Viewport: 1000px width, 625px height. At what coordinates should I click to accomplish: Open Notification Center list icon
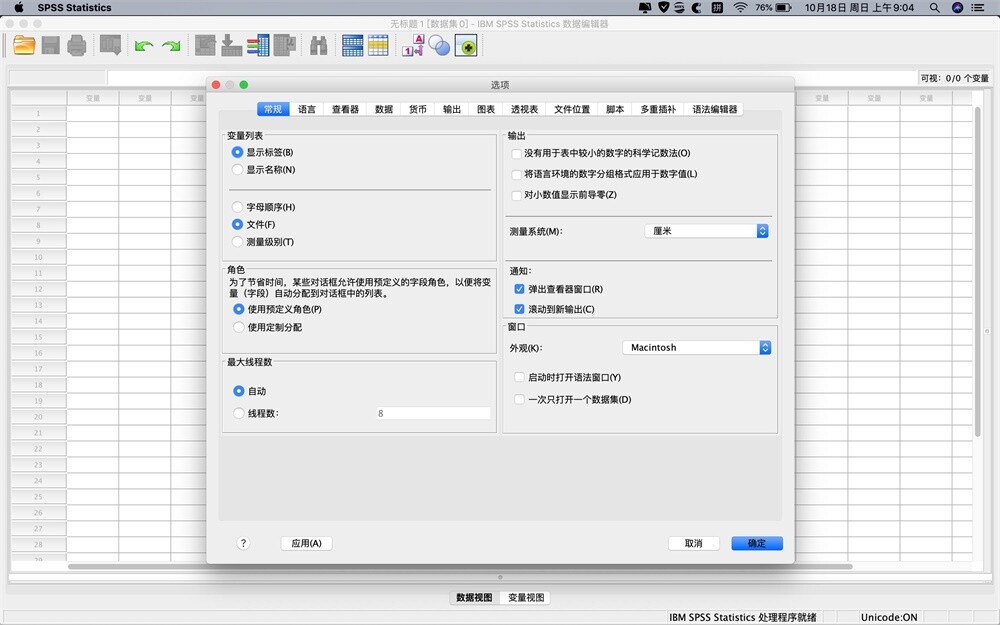click(x=978, y=8)
